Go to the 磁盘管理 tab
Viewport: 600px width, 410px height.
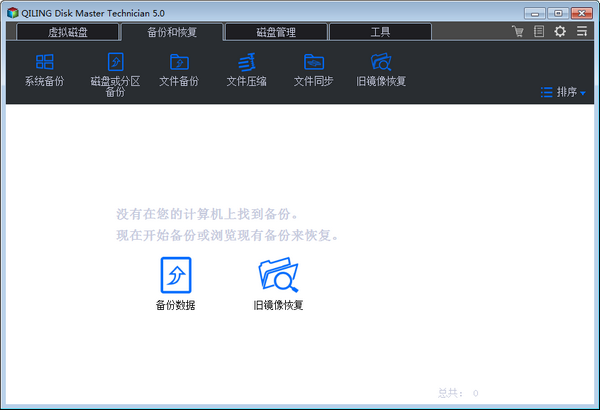point(276,32)
